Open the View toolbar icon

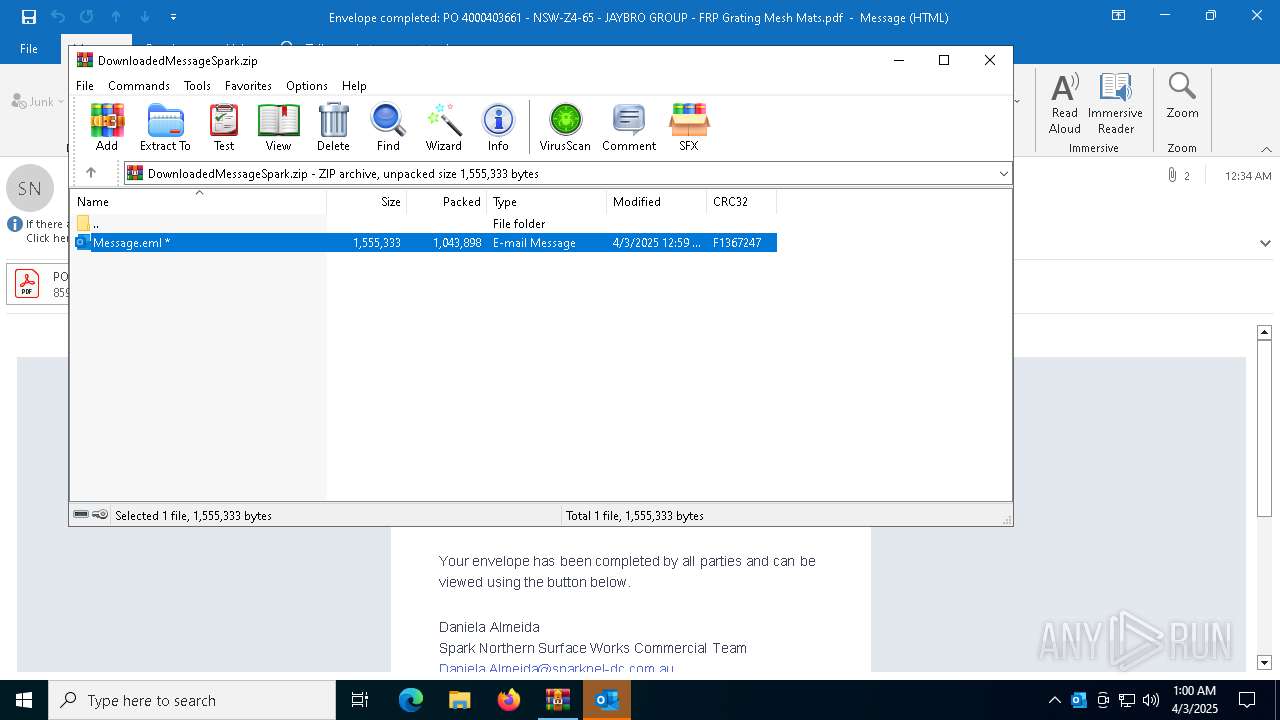[278, 127]
